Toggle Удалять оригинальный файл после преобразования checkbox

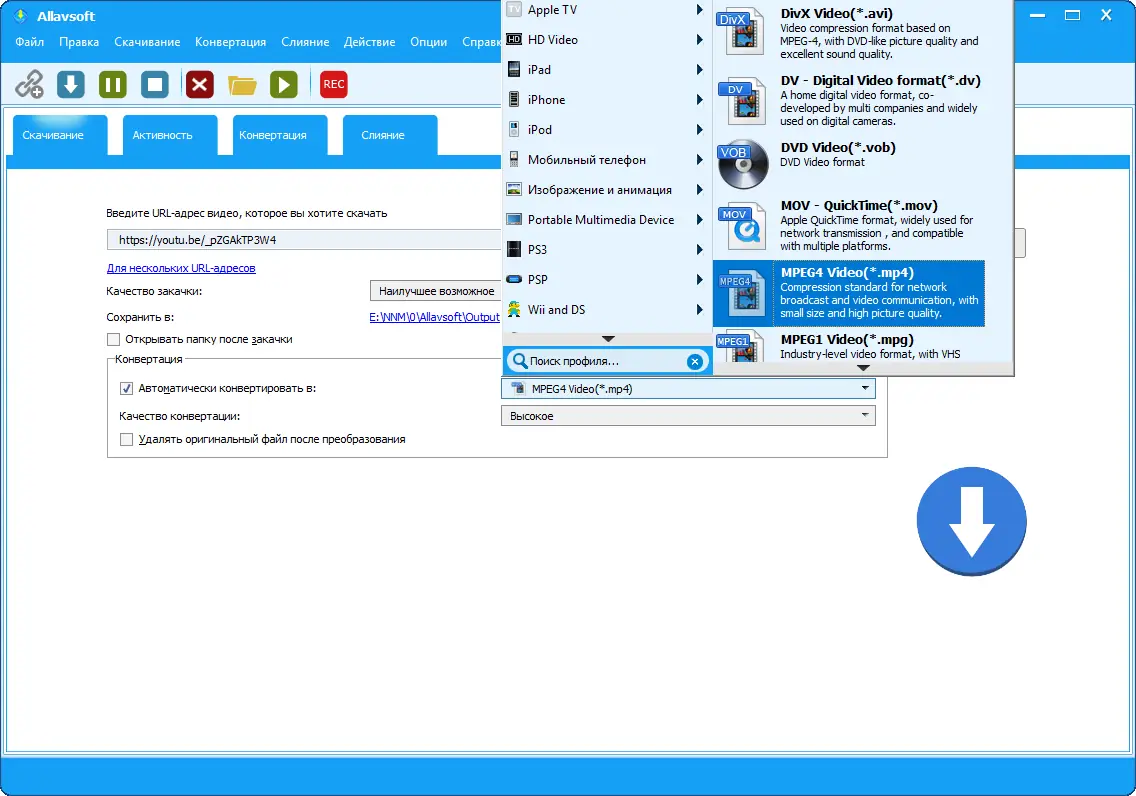[x=126, y=439]
